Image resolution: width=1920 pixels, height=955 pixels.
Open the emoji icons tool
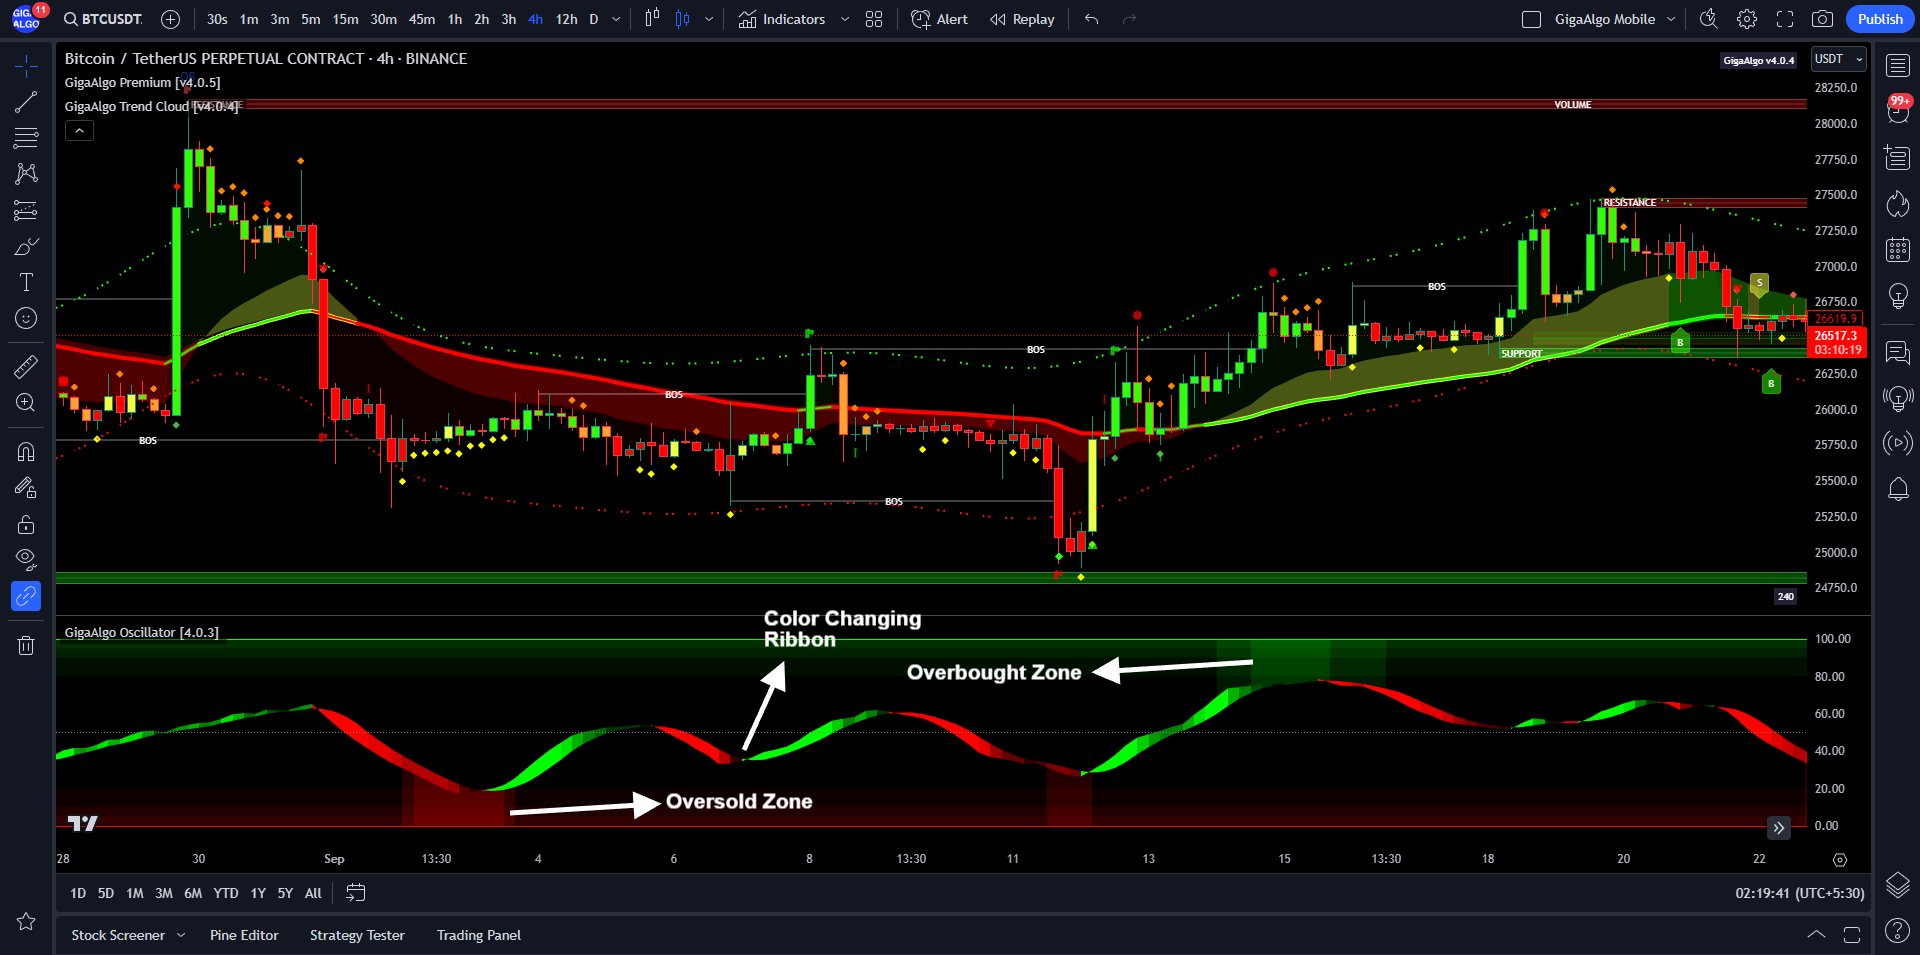coord(26,318)
